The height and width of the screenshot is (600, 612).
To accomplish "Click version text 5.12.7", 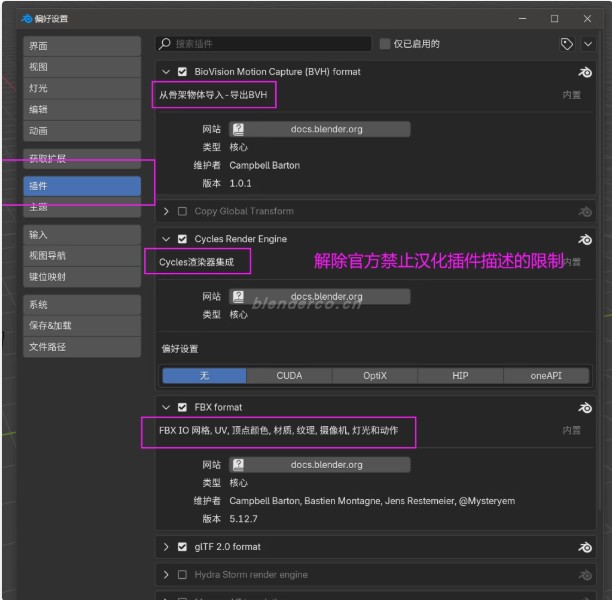I will tap(243, 519).
